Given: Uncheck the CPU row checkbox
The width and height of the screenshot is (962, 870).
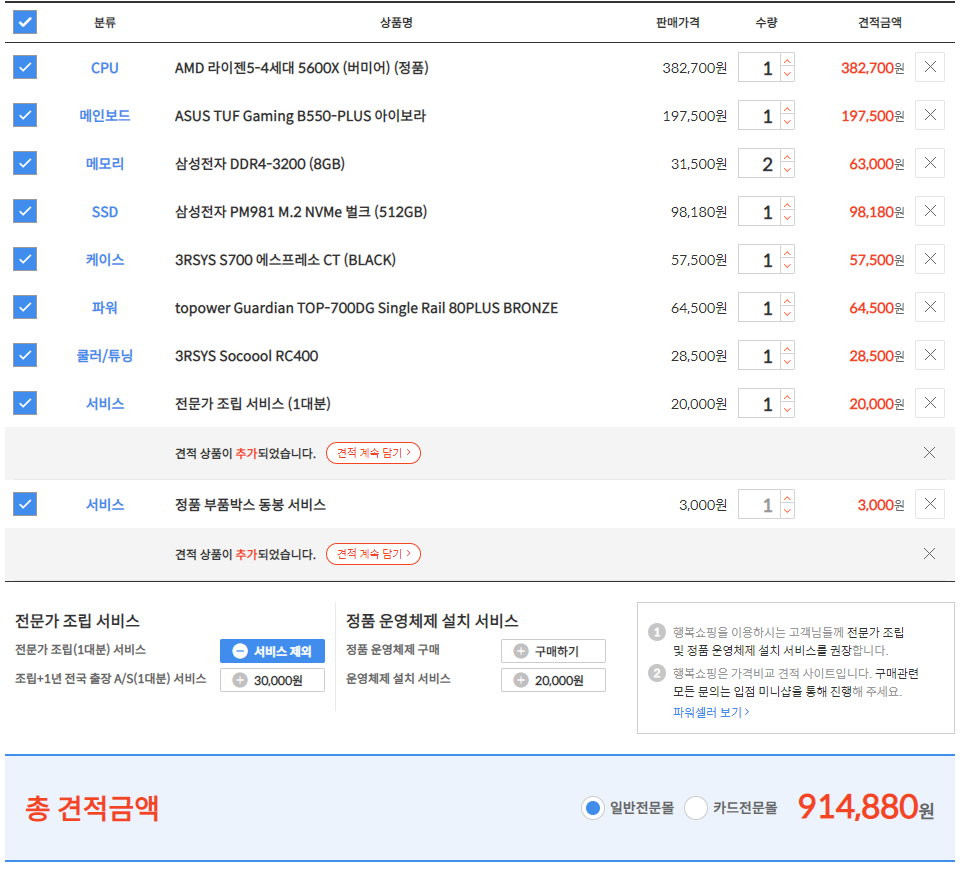Looking at the screenshot, I should [25, 67].
